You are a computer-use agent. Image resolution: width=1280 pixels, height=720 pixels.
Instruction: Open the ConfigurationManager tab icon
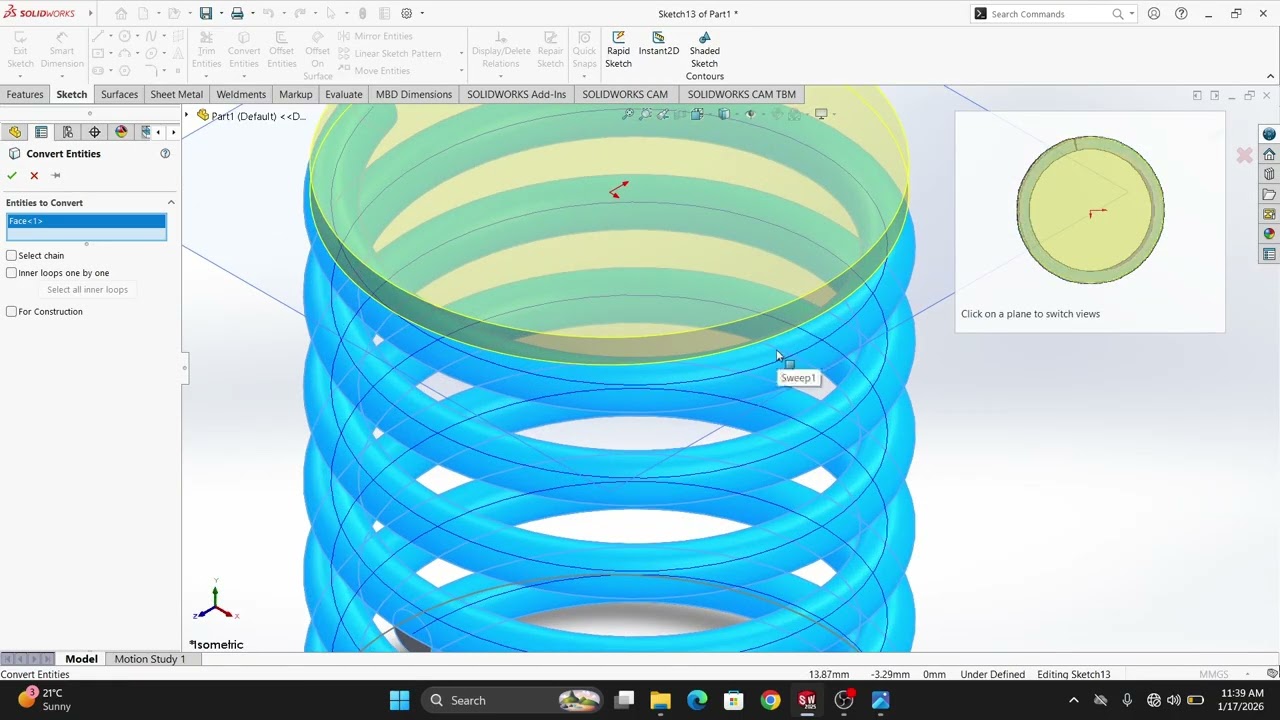pos(68,132)
